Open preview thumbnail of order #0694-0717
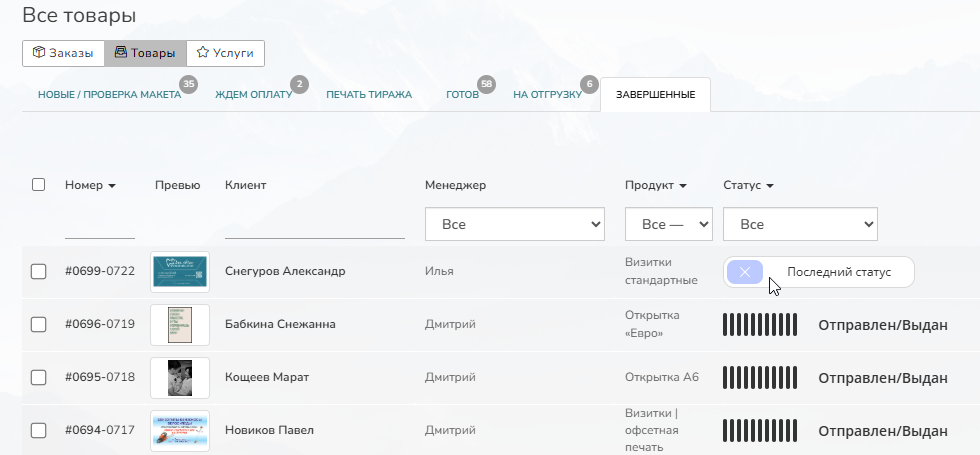The height and width of the screenshot is (455, 980). point(179,430)
